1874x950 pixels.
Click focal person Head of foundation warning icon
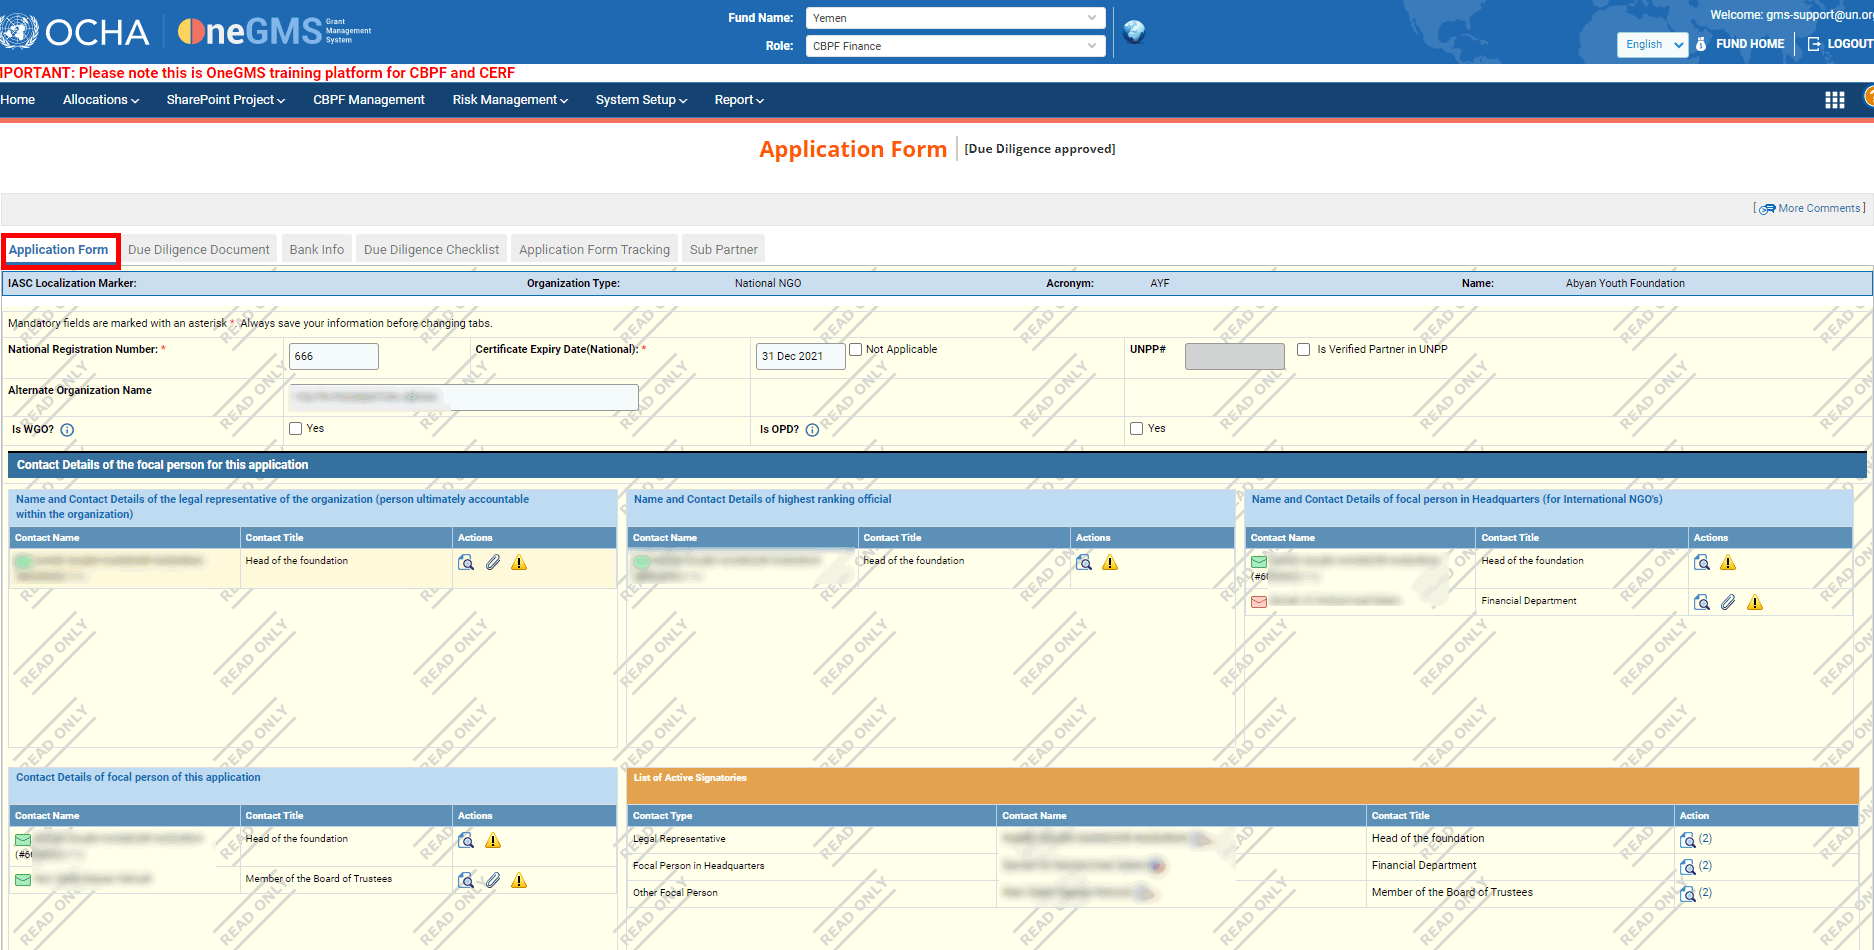(493, 841)
